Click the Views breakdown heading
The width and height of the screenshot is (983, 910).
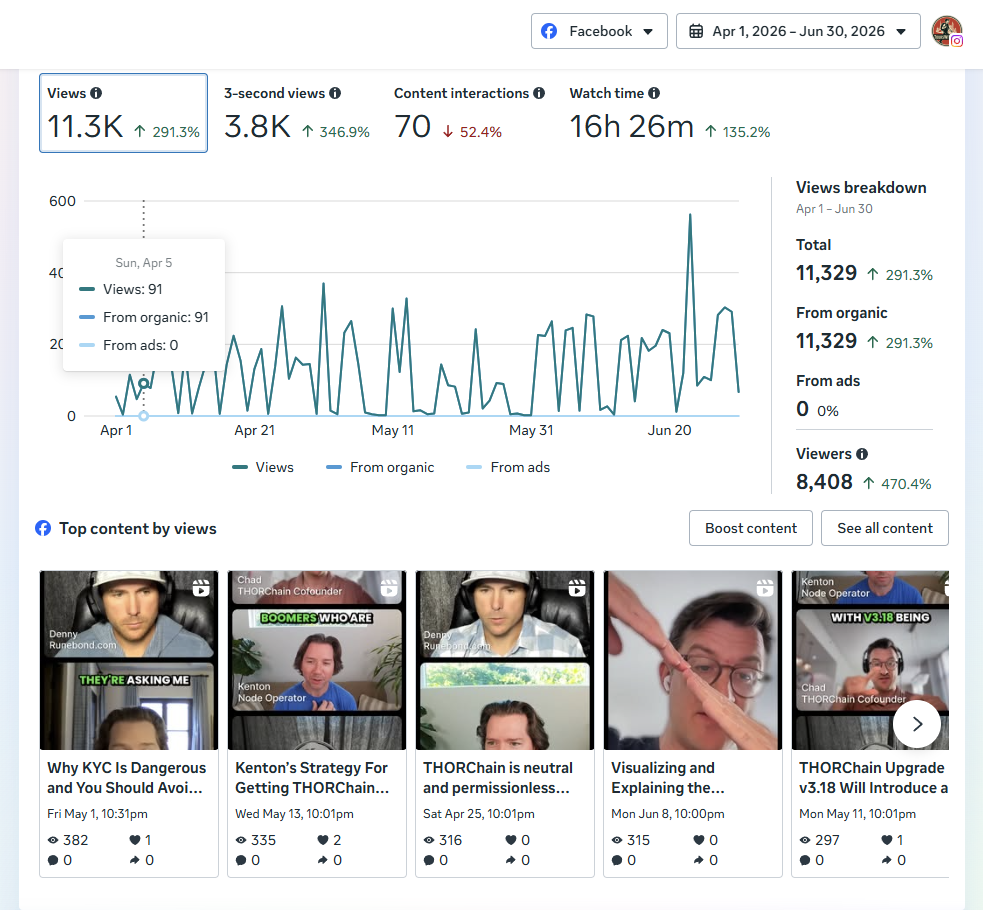[x=861, y=187]
